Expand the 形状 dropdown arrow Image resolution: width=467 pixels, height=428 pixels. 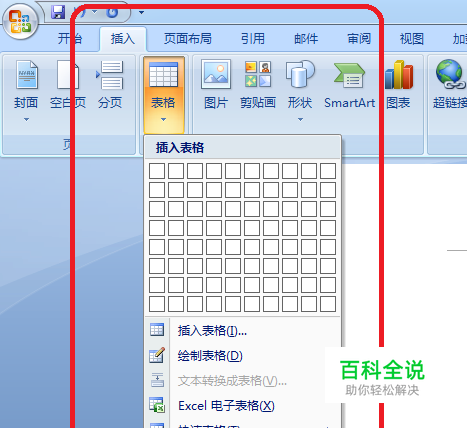point(300,119)
